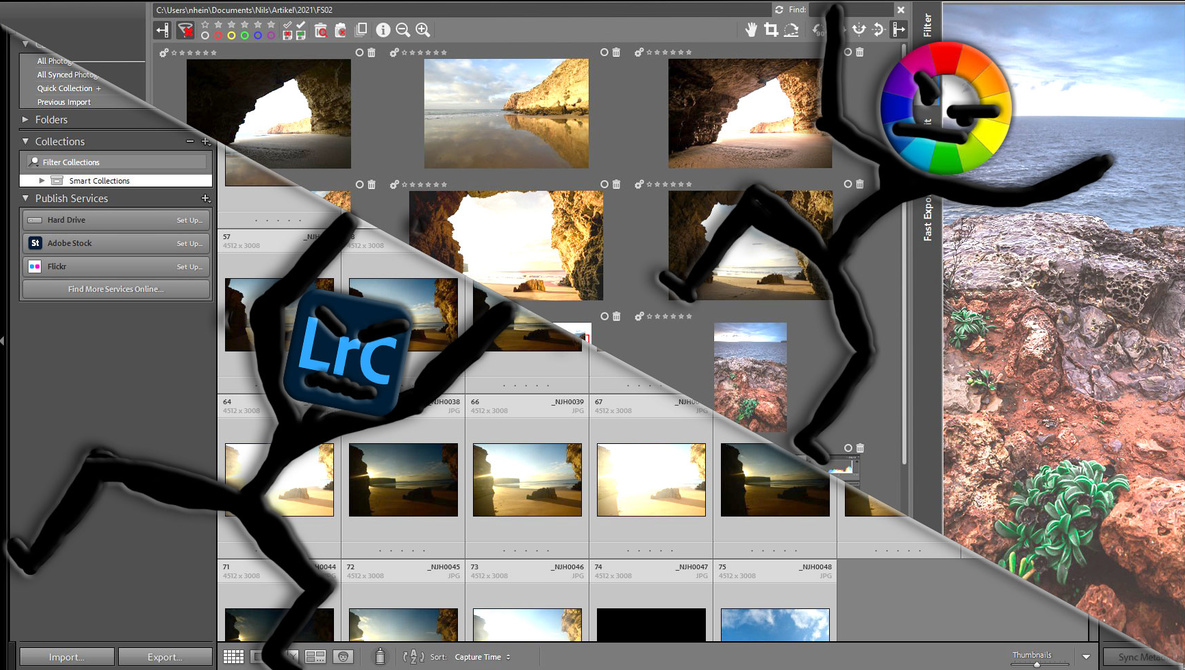Select the Smart Collections row

116,181
